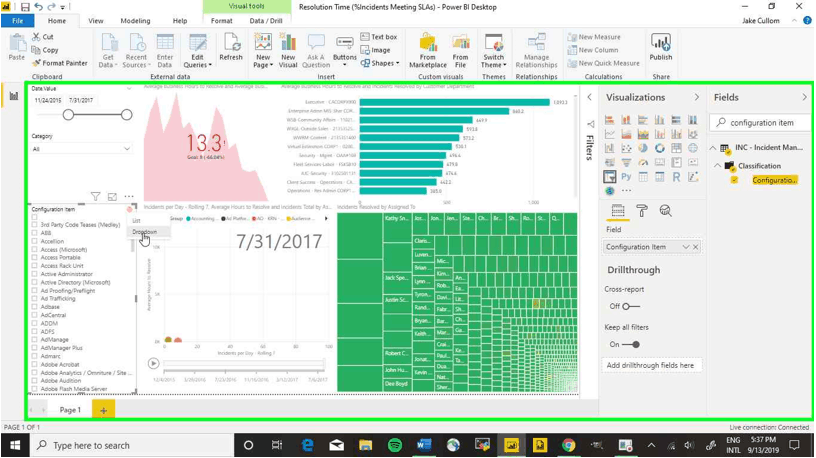Insert a Text box
816x458 pixels.
[x=379, y=37]
